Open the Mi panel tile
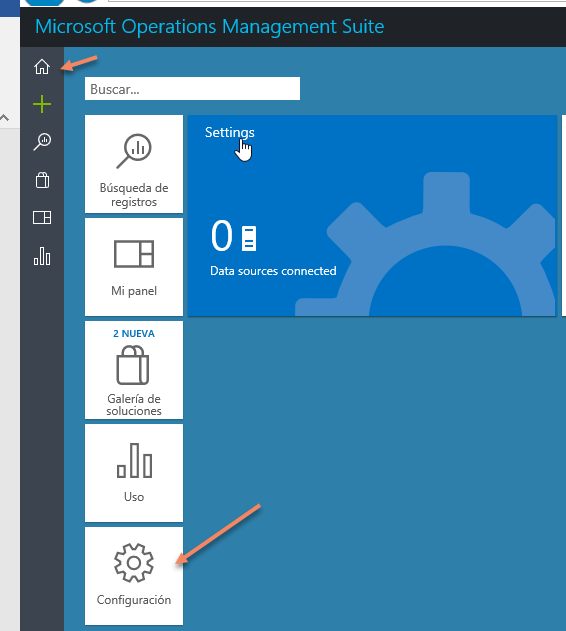Screen dimensions: 566x631 click(x=134, y=267)
